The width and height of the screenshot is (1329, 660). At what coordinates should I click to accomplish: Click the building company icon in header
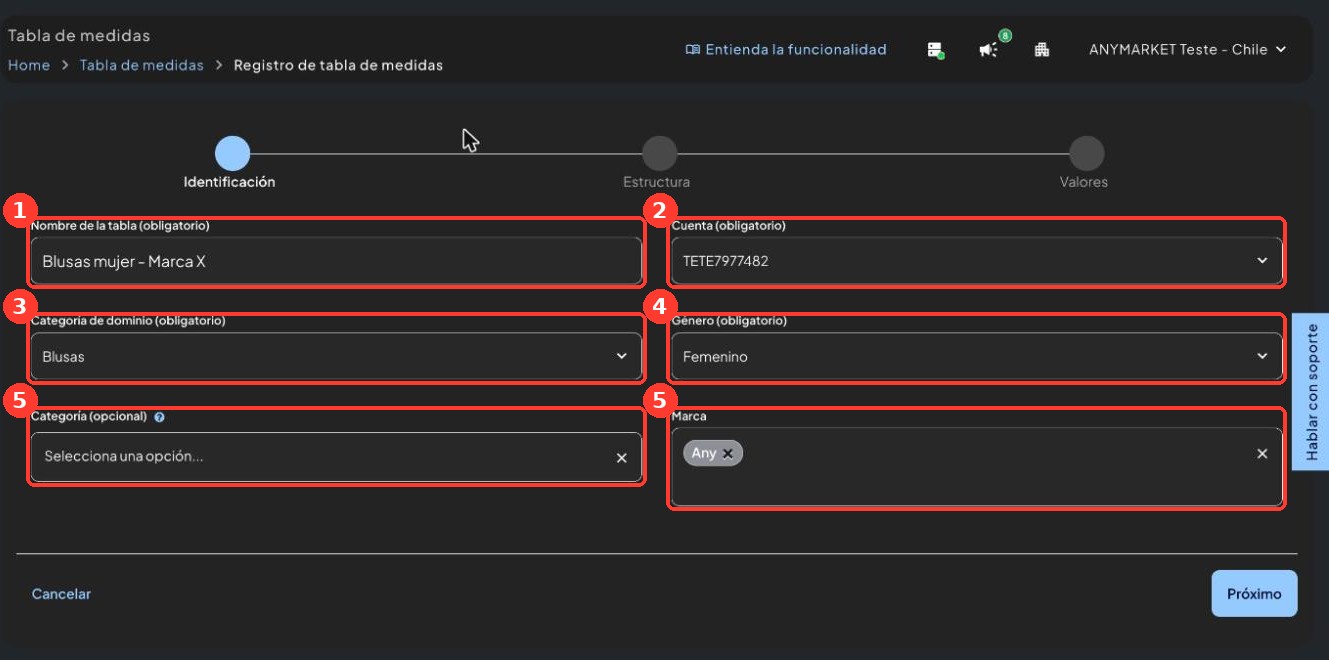pyautogui.click(x=1041, y=50)
